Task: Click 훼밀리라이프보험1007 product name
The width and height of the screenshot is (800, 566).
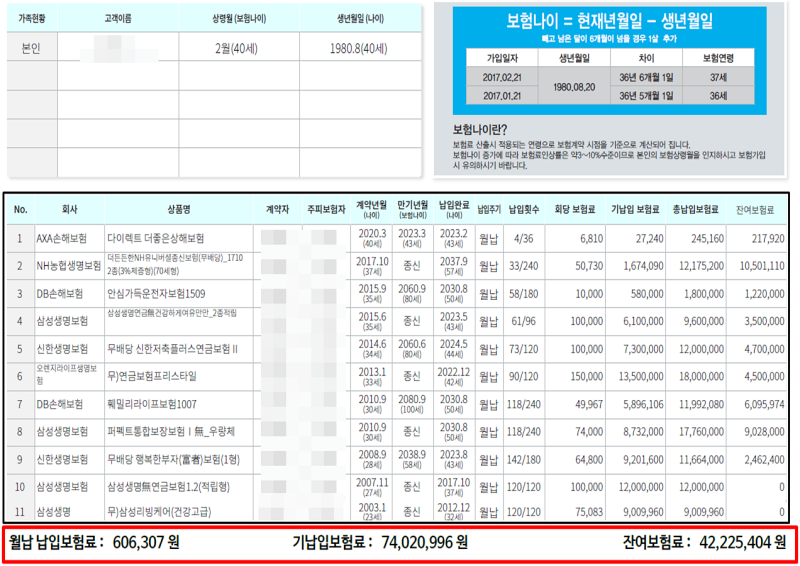Action: [152, 404]
